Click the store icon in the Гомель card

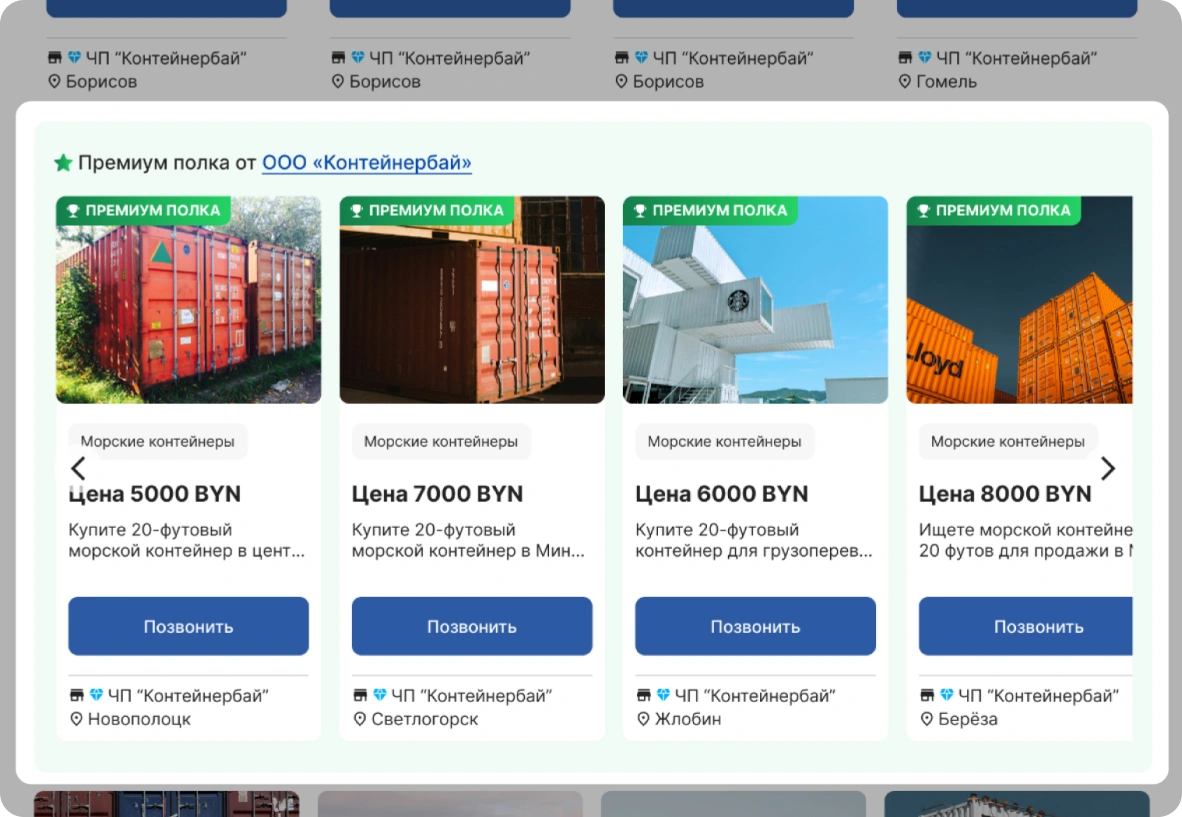pos(905,58)
